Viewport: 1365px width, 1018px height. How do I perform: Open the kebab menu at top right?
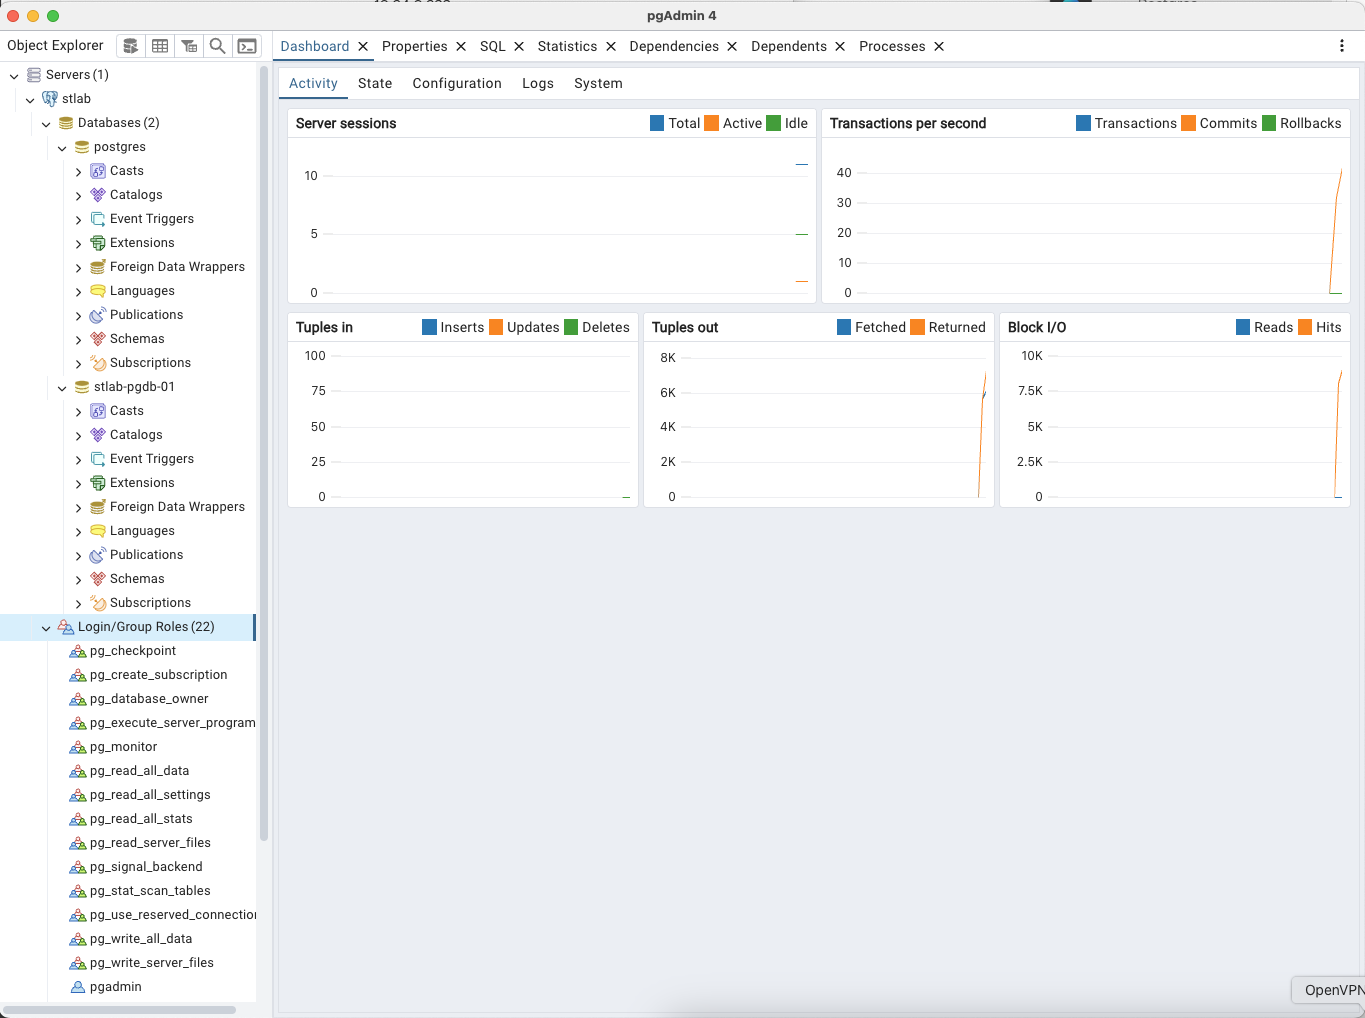coord(1341,46)
